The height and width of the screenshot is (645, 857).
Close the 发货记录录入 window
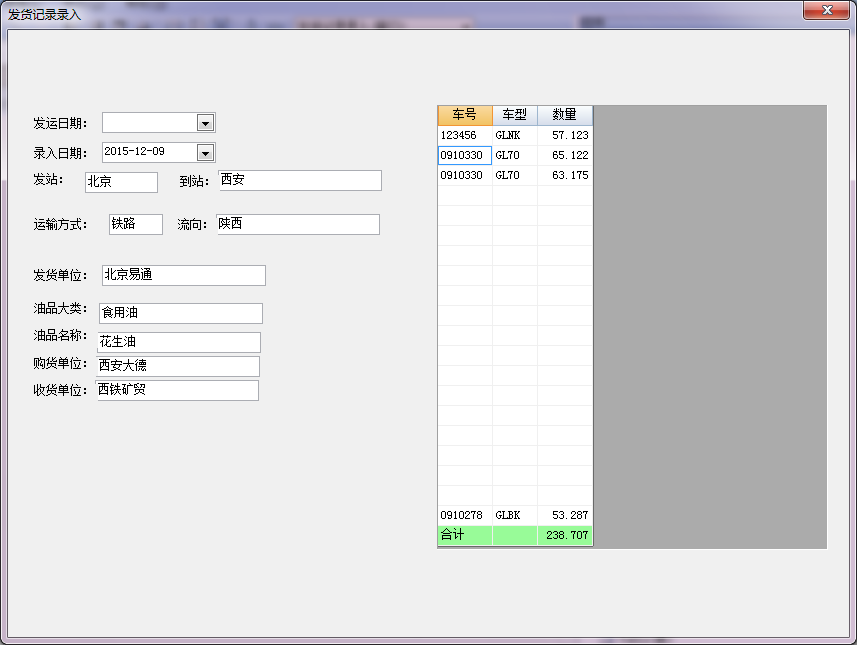click(x=826, y=10)
